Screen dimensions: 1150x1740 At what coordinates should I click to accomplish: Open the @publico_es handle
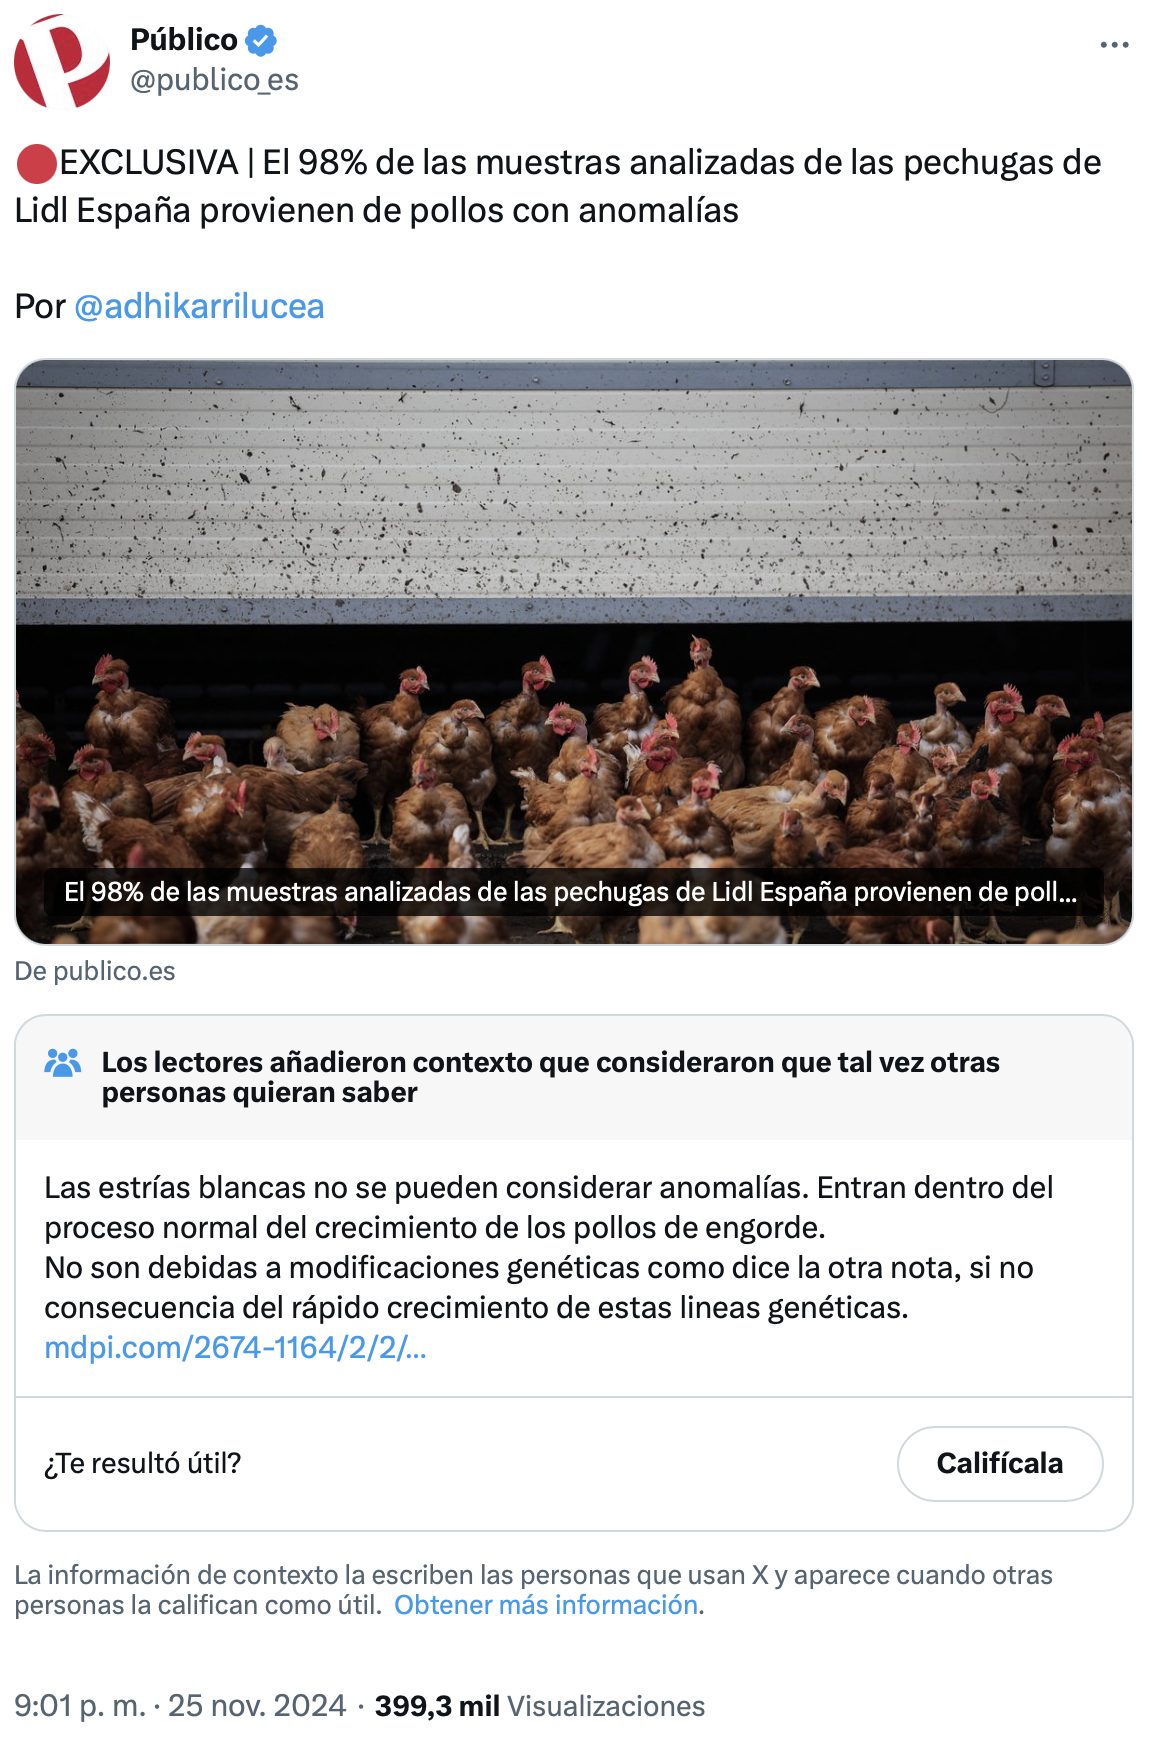point(214,80)
